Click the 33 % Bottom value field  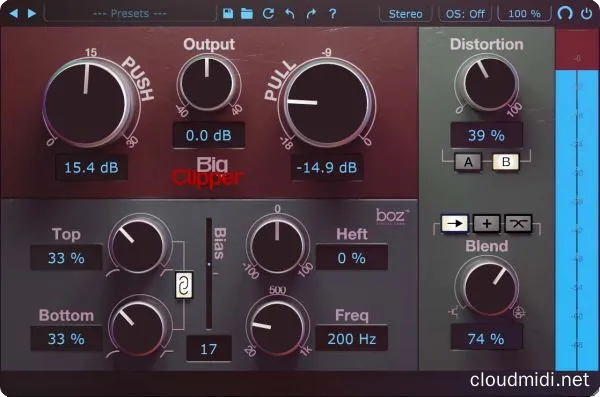pyautogui.click(x=66, y=339)
